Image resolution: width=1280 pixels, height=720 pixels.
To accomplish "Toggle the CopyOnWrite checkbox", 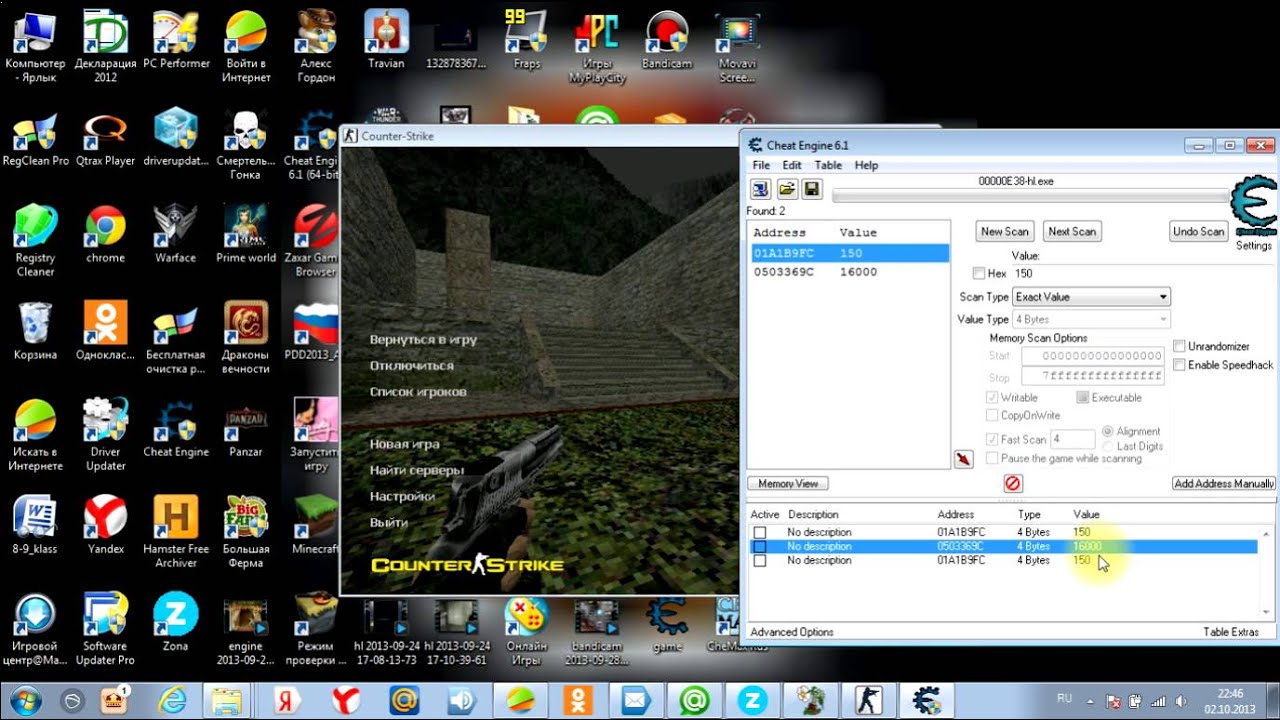I will (992, 415).
